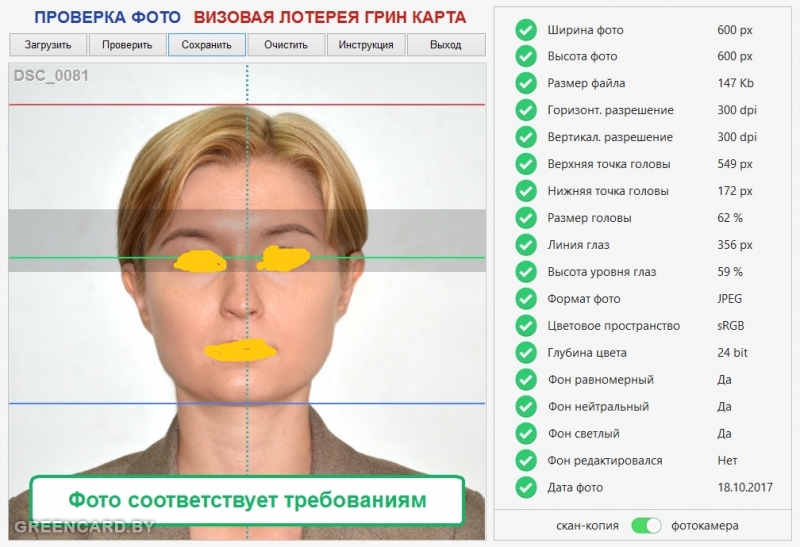Click the green check beside Высота уровня глаз
The width and height of the screenshot is (800, 547).
526,272
